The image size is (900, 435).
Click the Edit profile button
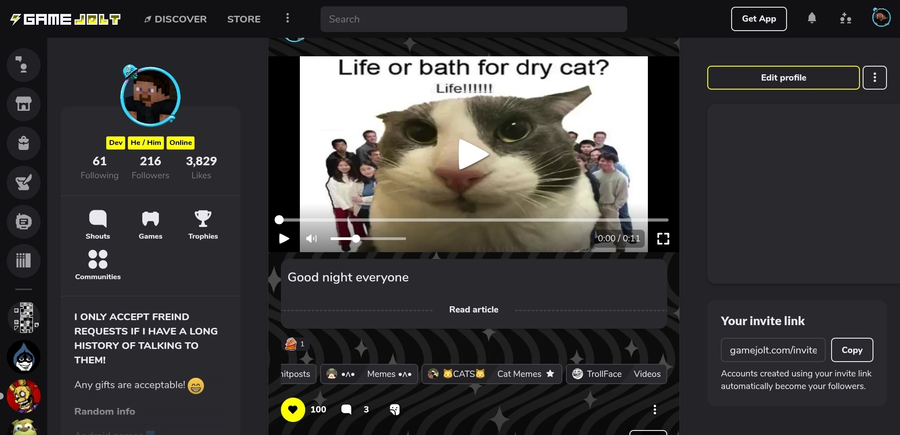pos(783,77)
